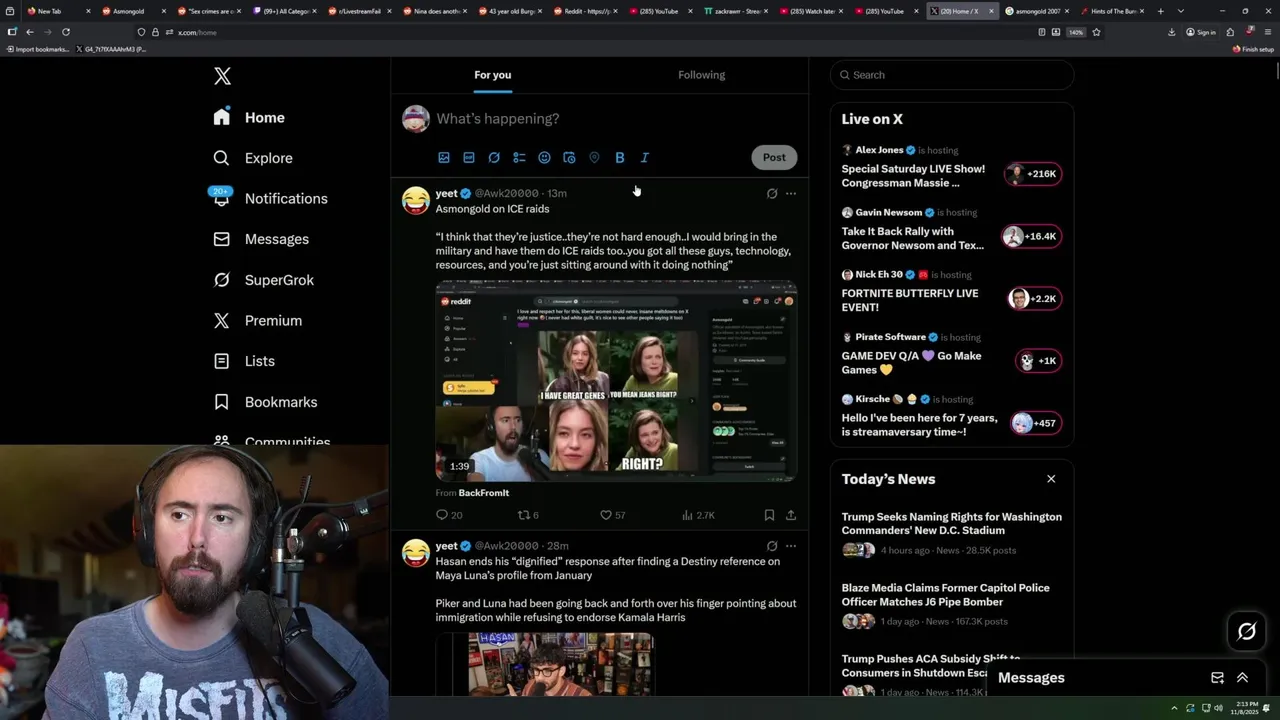Reply to the post with 20 replies
The image size is (1280, 720).
tap(449, 515)
